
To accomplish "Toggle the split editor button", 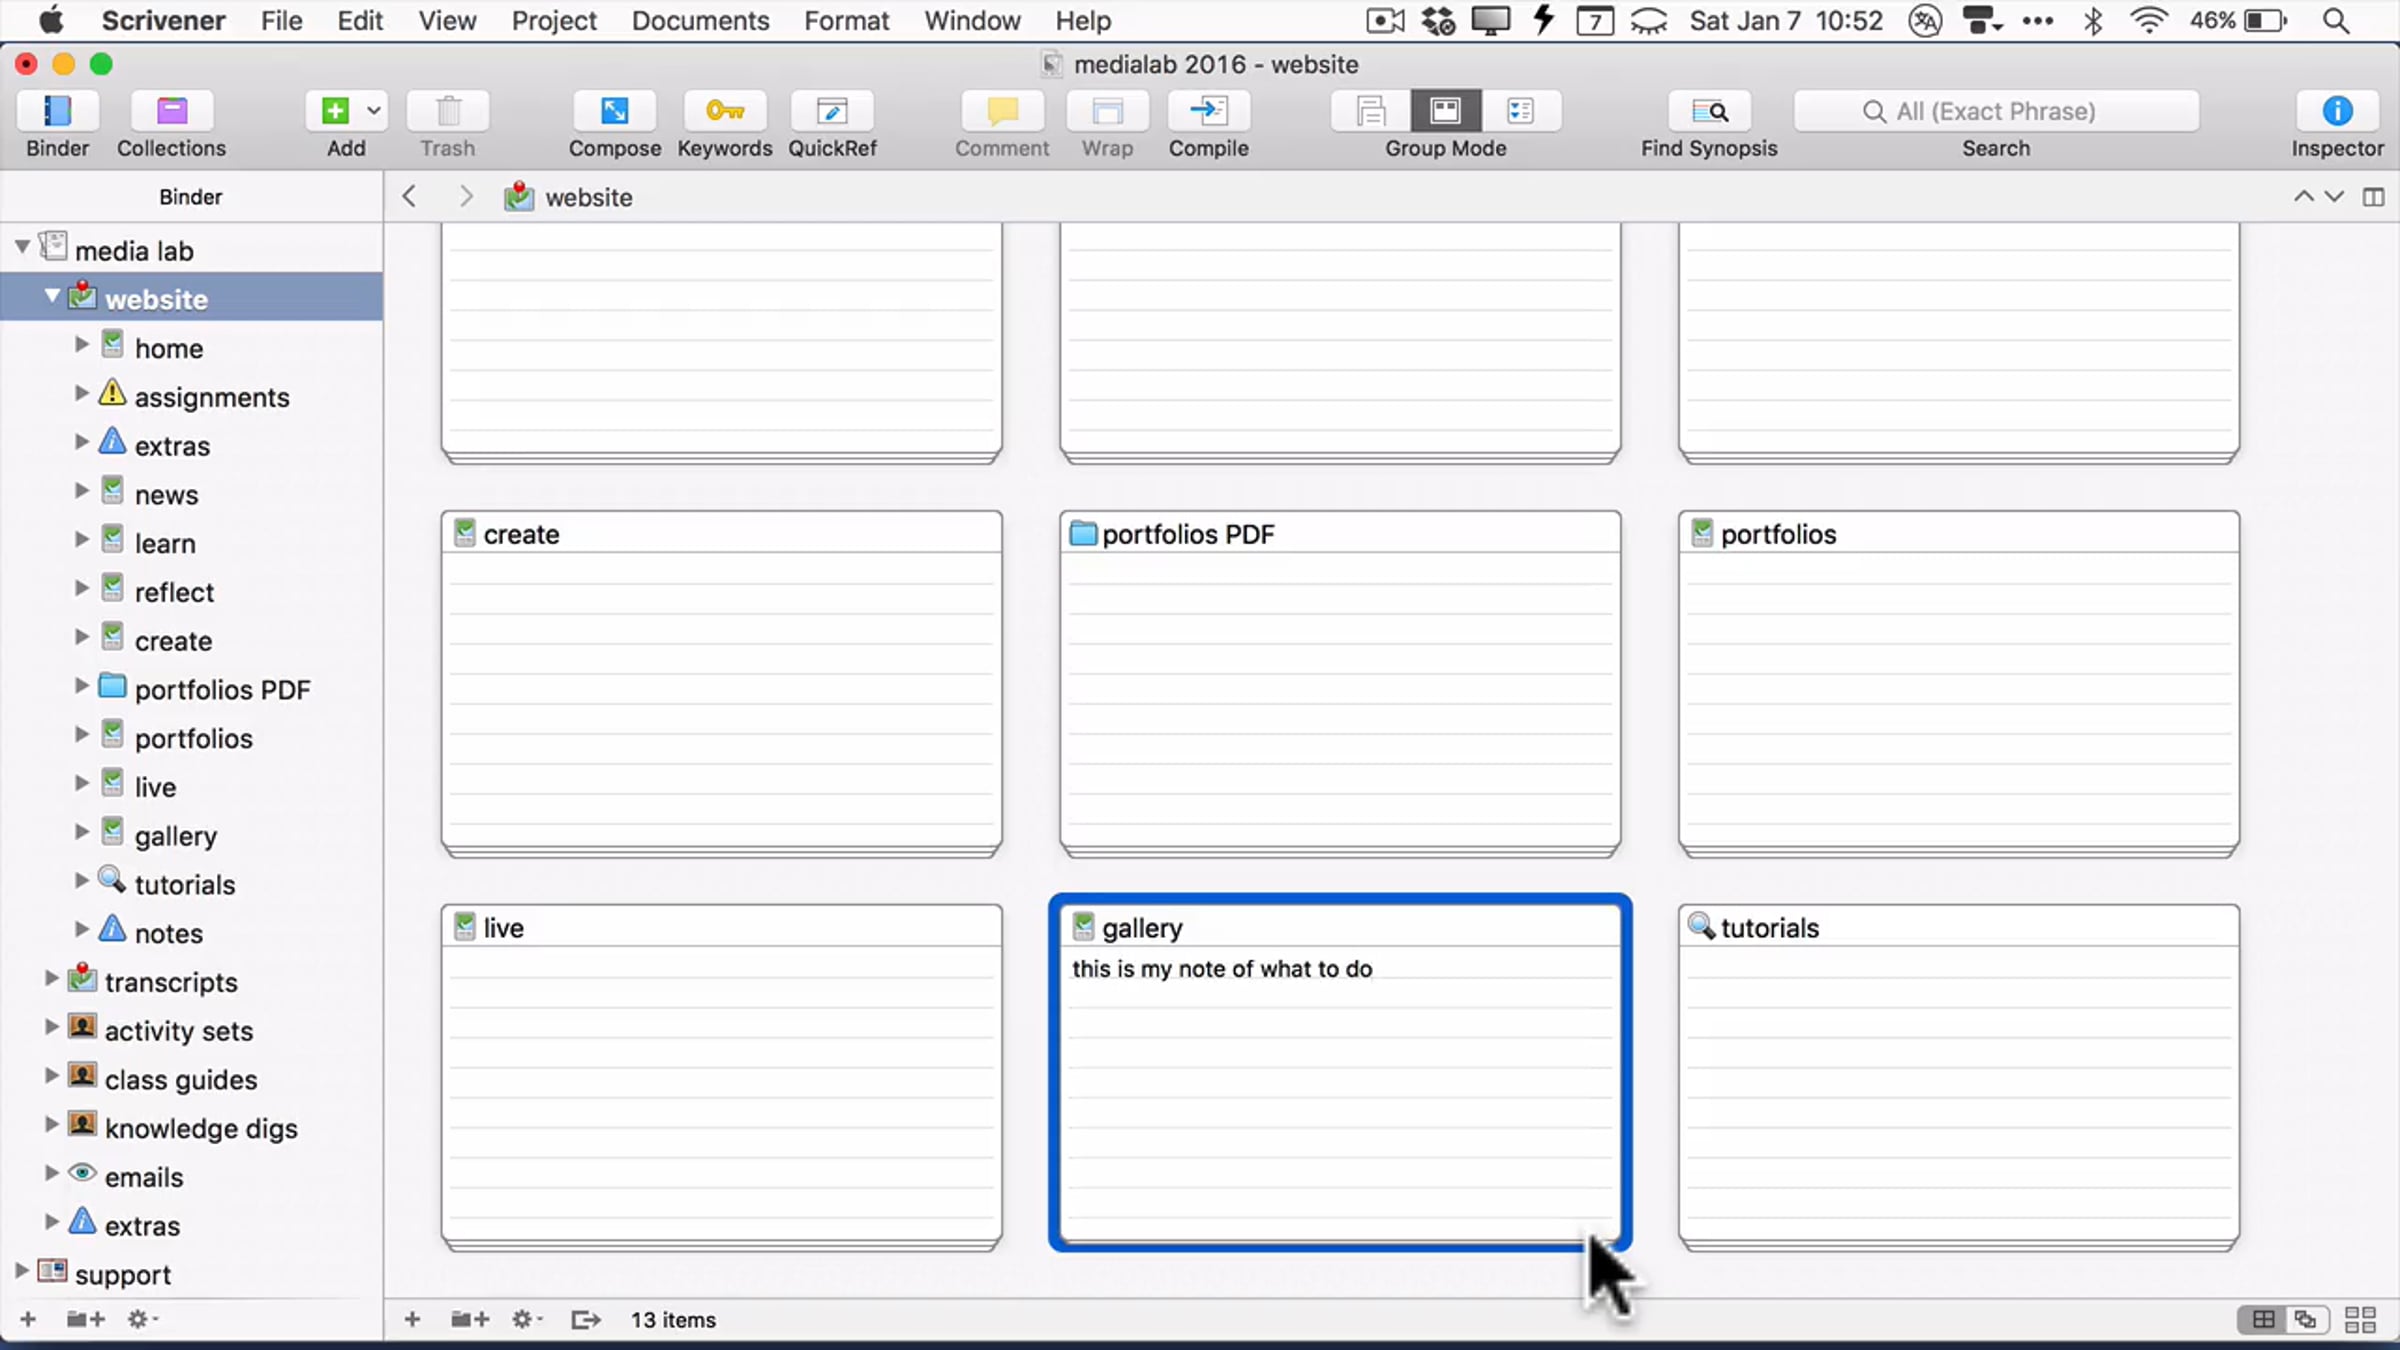I will click(x=2373, y=197).
